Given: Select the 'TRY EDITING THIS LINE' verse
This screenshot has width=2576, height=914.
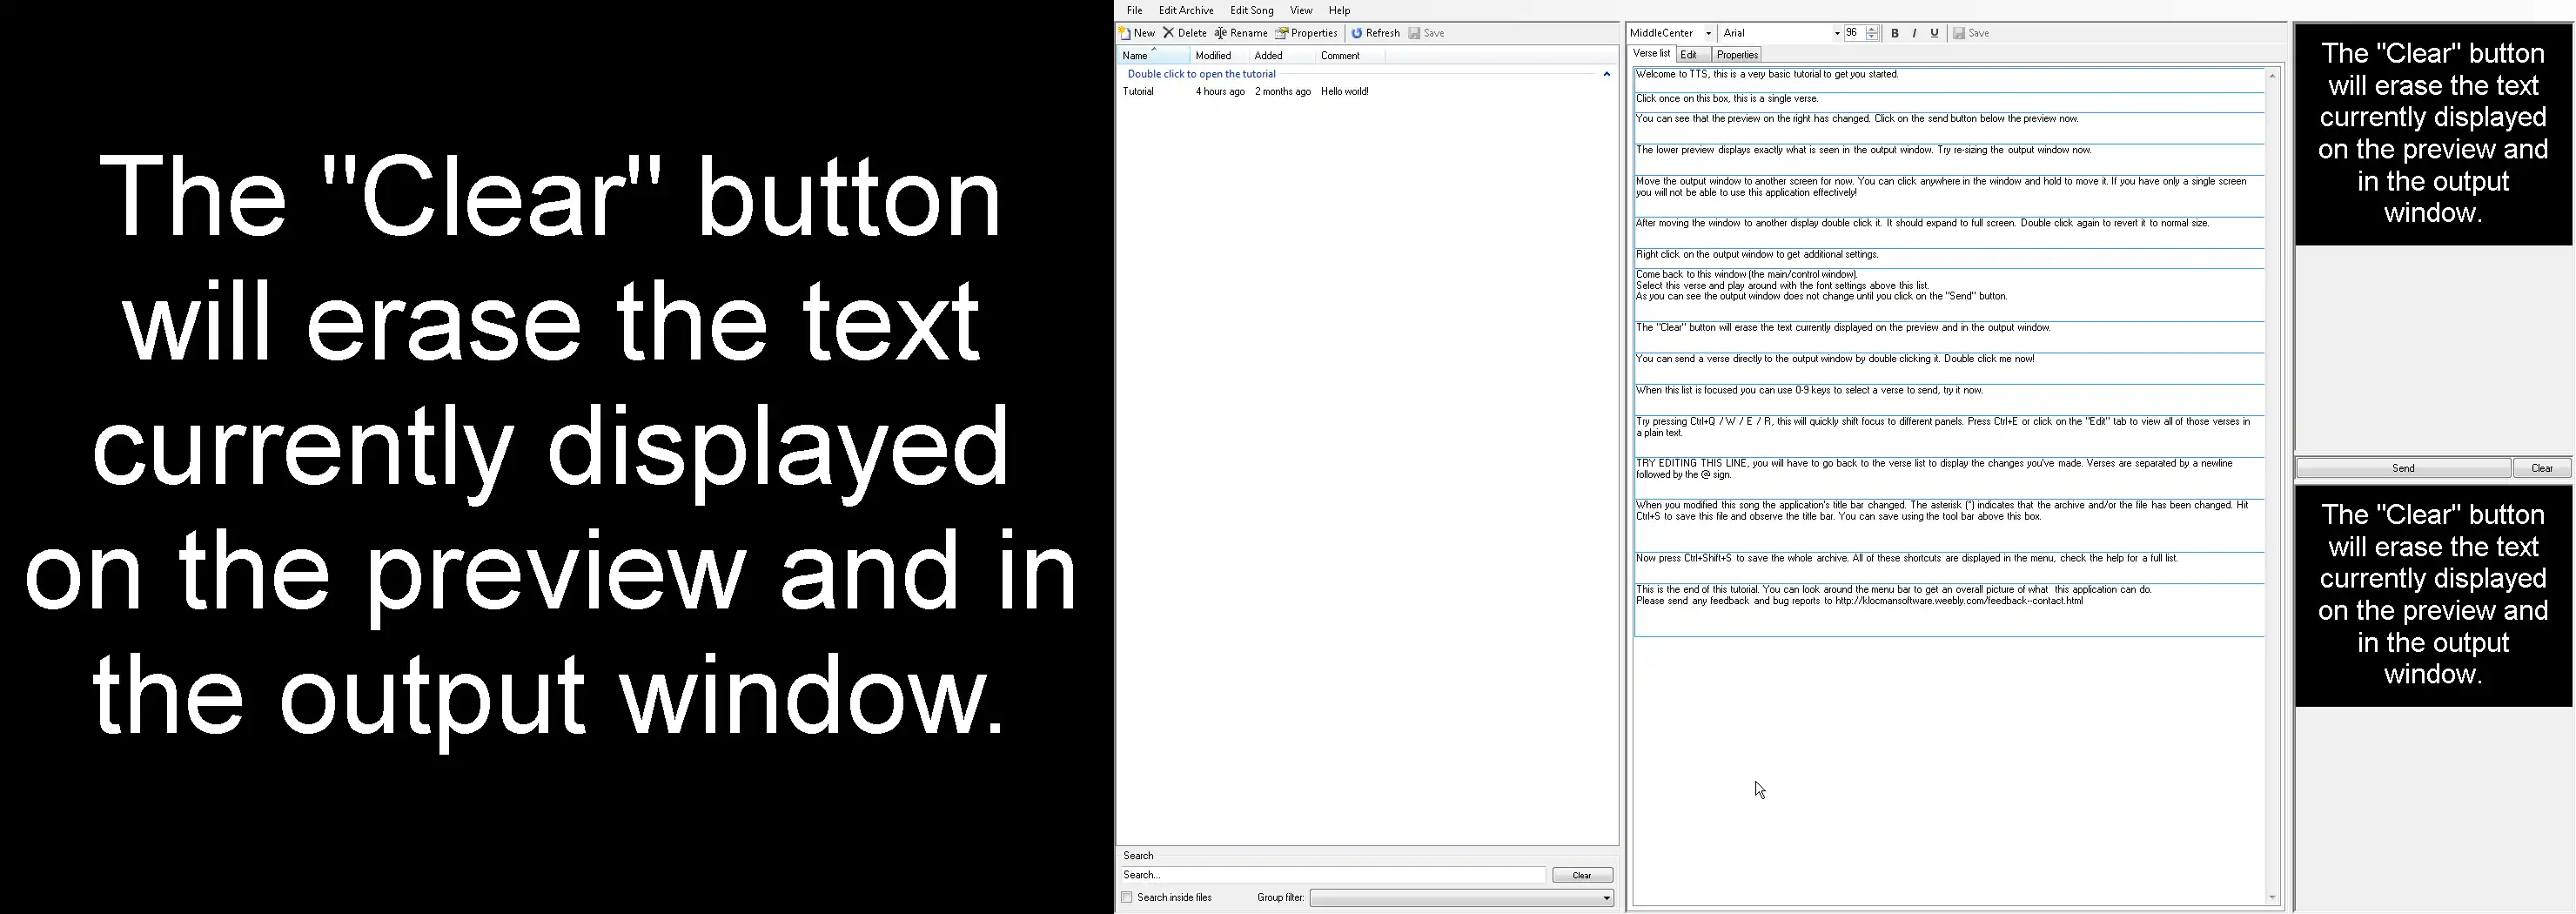Looking at the screenshot, I should (x=1949, y=478).
